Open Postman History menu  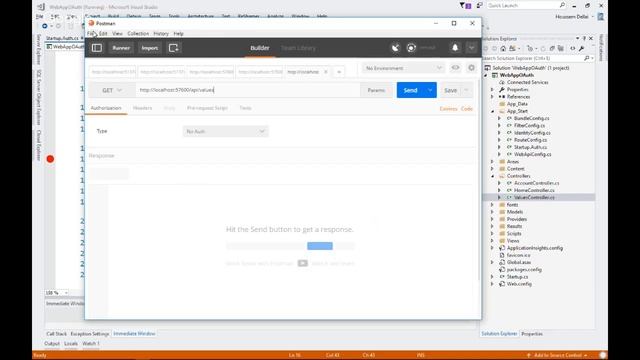[x=161, y=33]
